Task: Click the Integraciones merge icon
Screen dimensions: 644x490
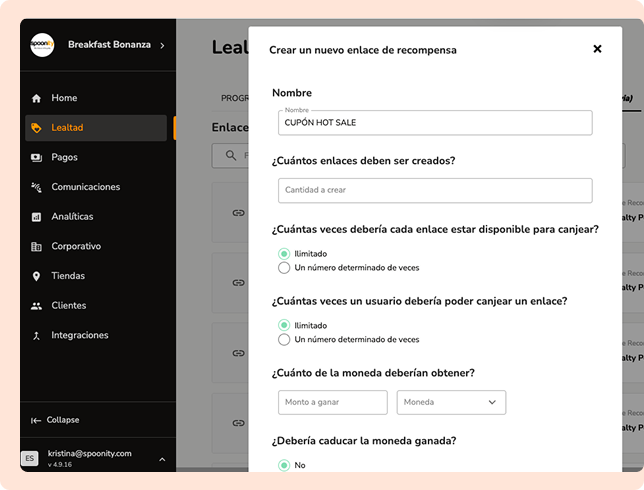Action: tap(36, 336)
